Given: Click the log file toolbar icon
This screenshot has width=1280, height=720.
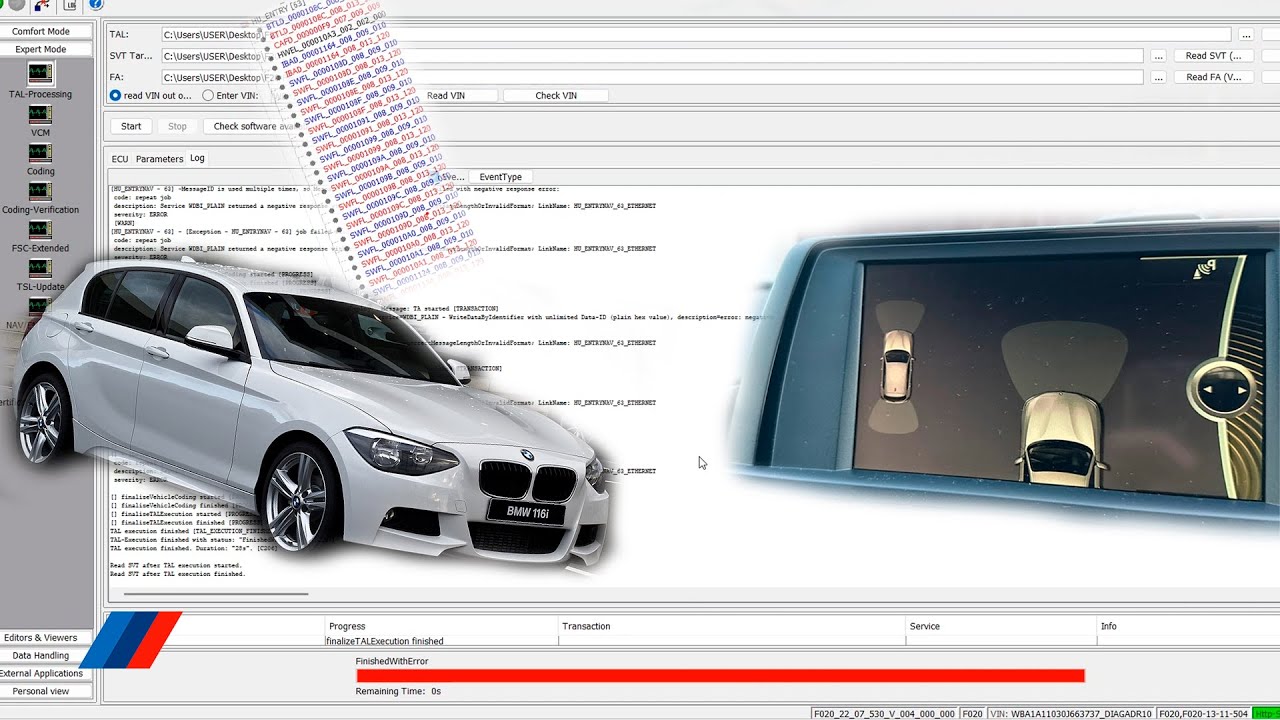Looking at the screenshot, I should pyautogui.click(x=69, y=5).
